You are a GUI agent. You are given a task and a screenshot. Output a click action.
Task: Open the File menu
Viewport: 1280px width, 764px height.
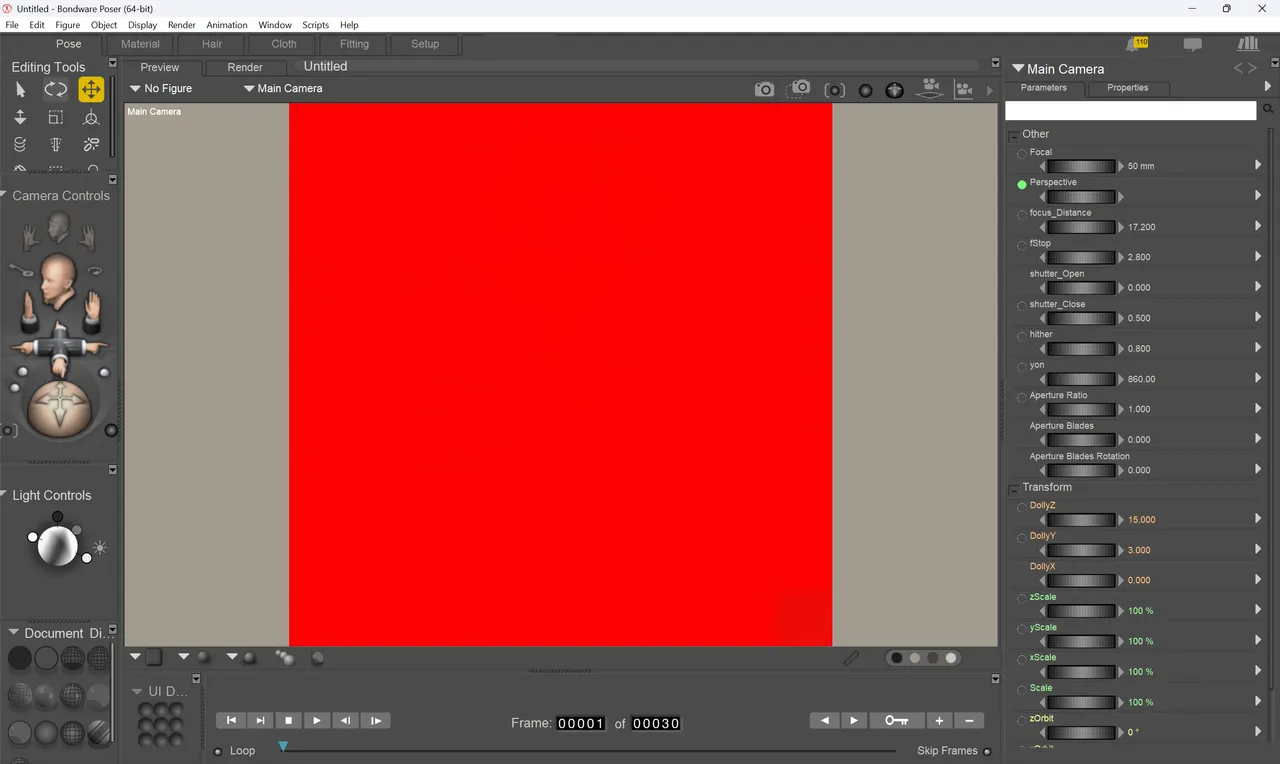click(x=12, y=25)
